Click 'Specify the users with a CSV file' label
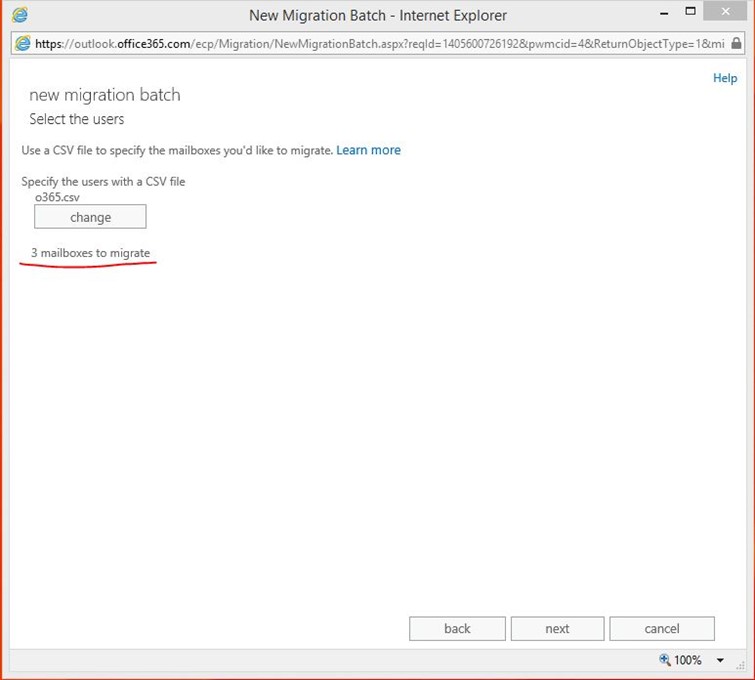Image resolution: width=755 pixels, height=680 pixels. [103, 182]
